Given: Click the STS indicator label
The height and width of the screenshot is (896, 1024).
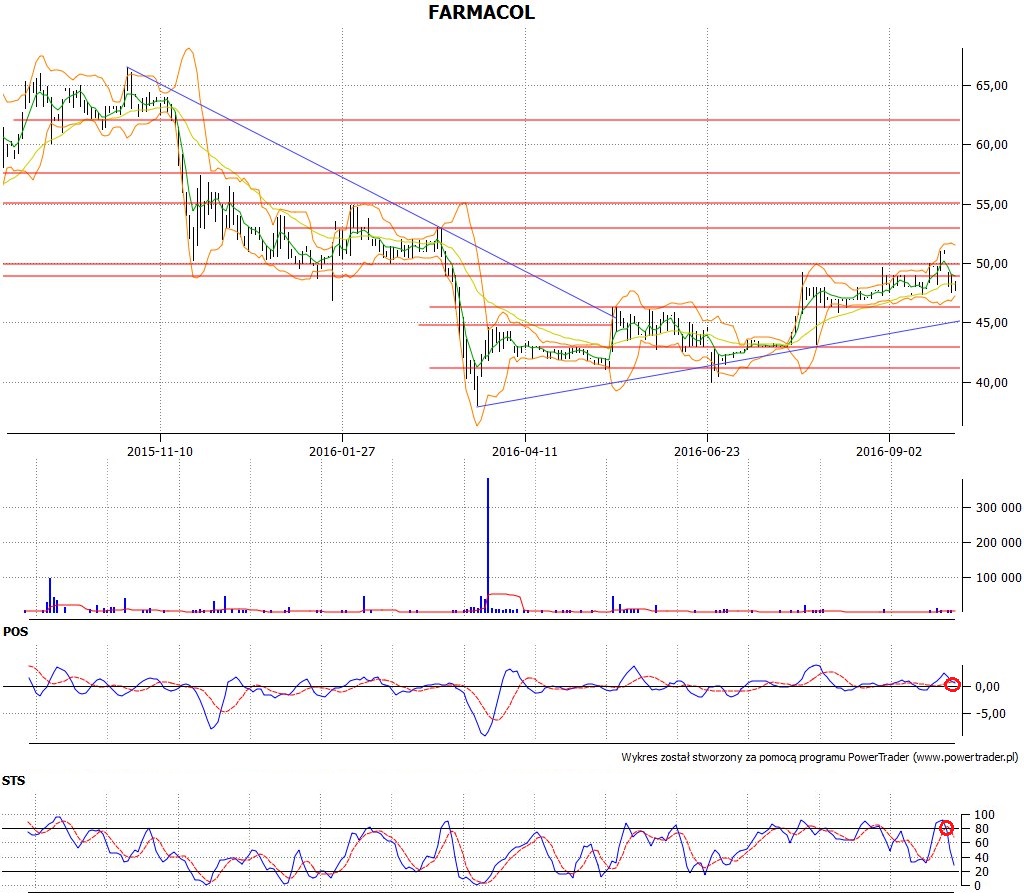Looking at the screenshot, I should click(13, 780).
